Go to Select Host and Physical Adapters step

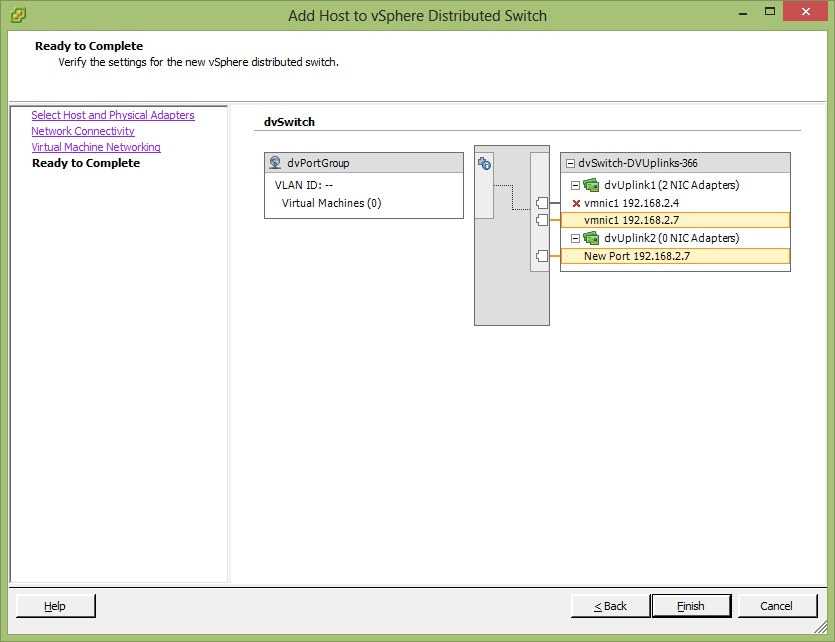click(113, 115)
